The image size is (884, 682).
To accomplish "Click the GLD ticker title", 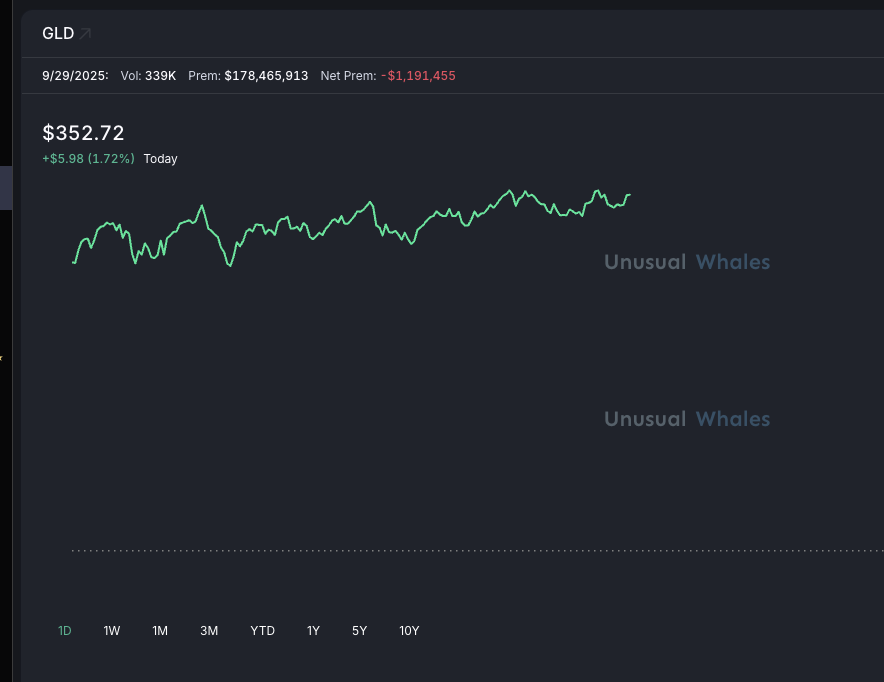I will tap(58, 33).
